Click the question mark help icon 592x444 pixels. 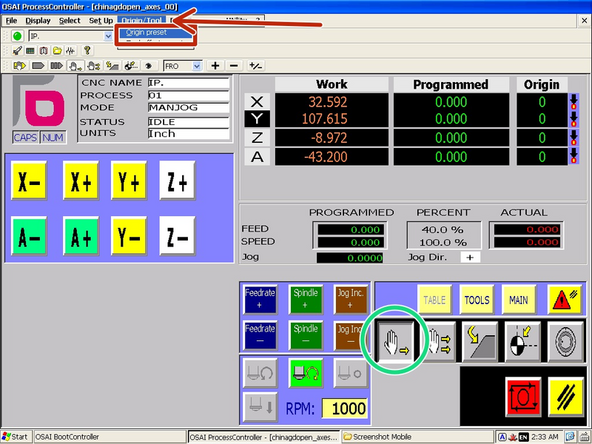click(87, 50)
